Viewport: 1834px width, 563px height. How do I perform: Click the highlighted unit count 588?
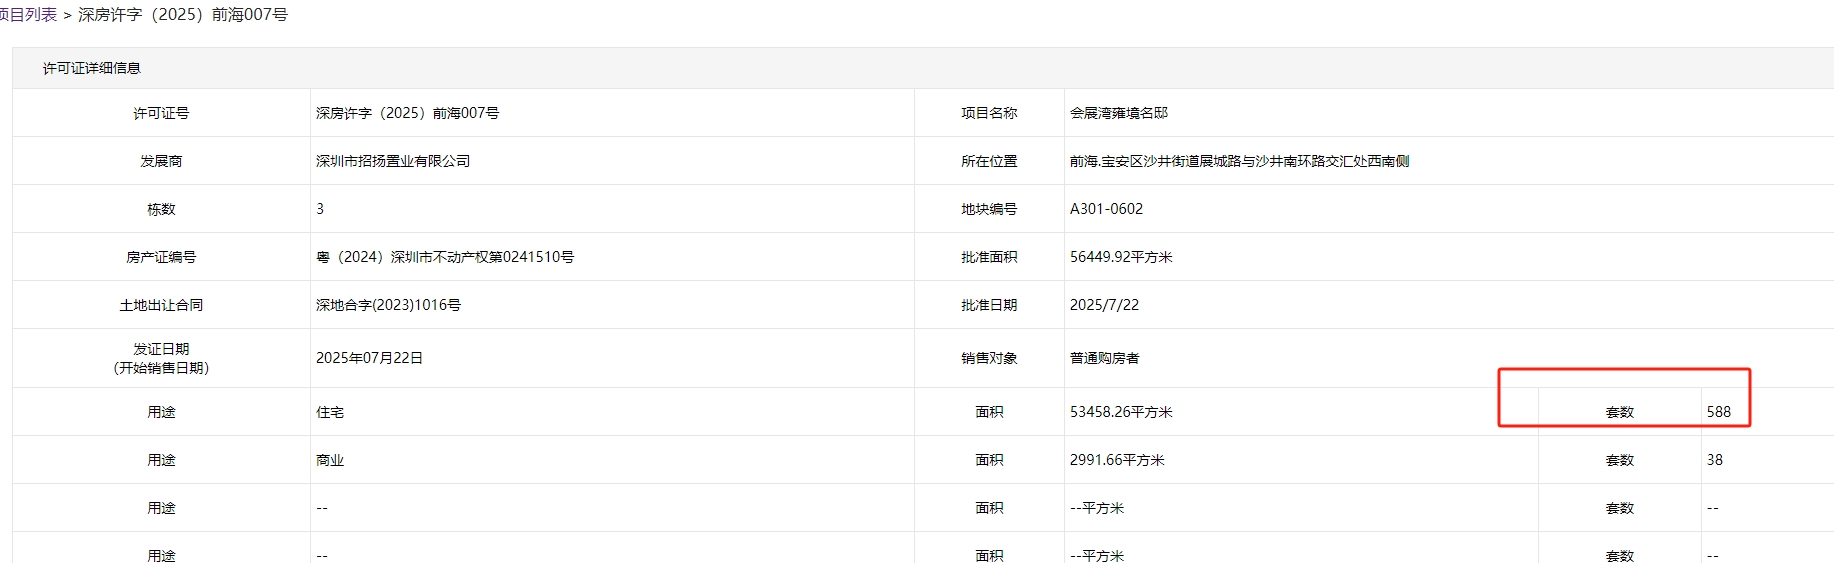[1718, 412]
